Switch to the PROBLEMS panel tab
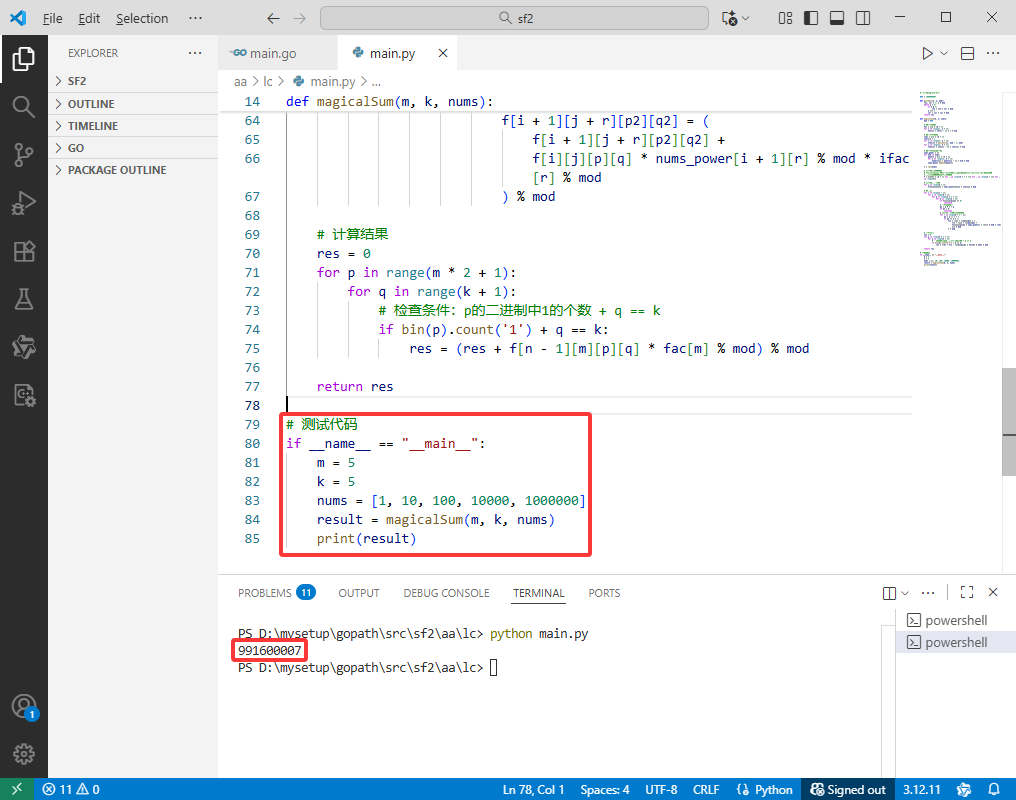 pyautogui.click(x=276, y=593)
